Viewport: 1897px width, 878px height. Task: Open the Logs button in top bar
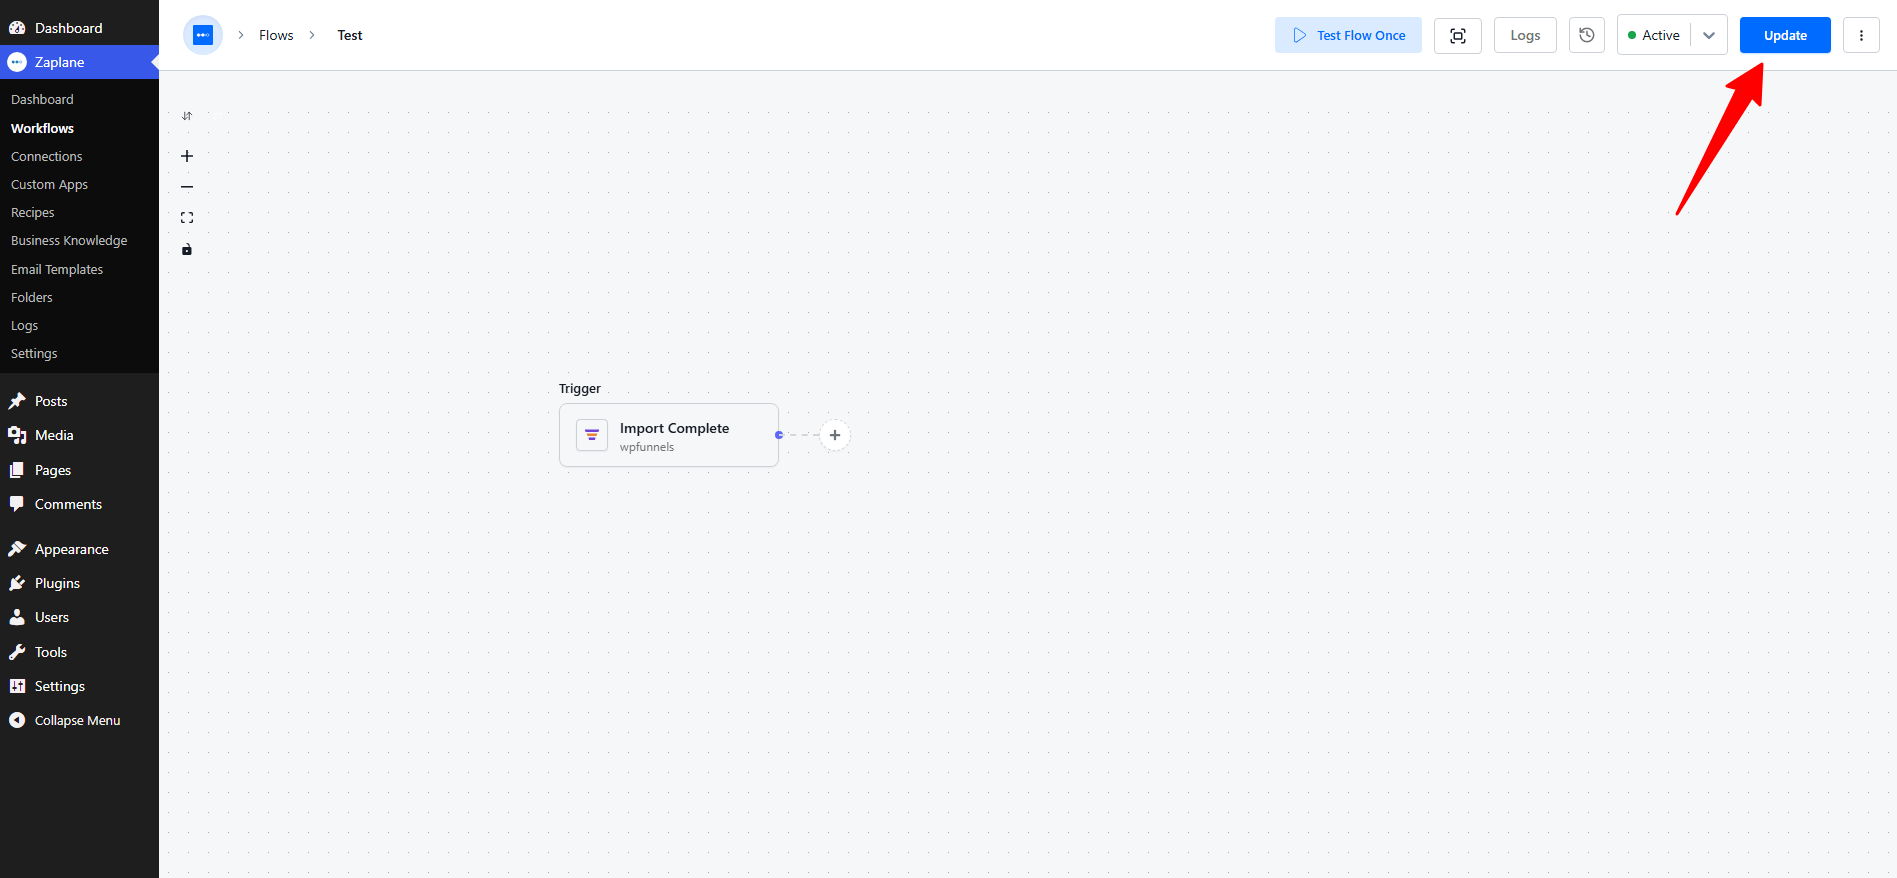(x=1525, y=35)
